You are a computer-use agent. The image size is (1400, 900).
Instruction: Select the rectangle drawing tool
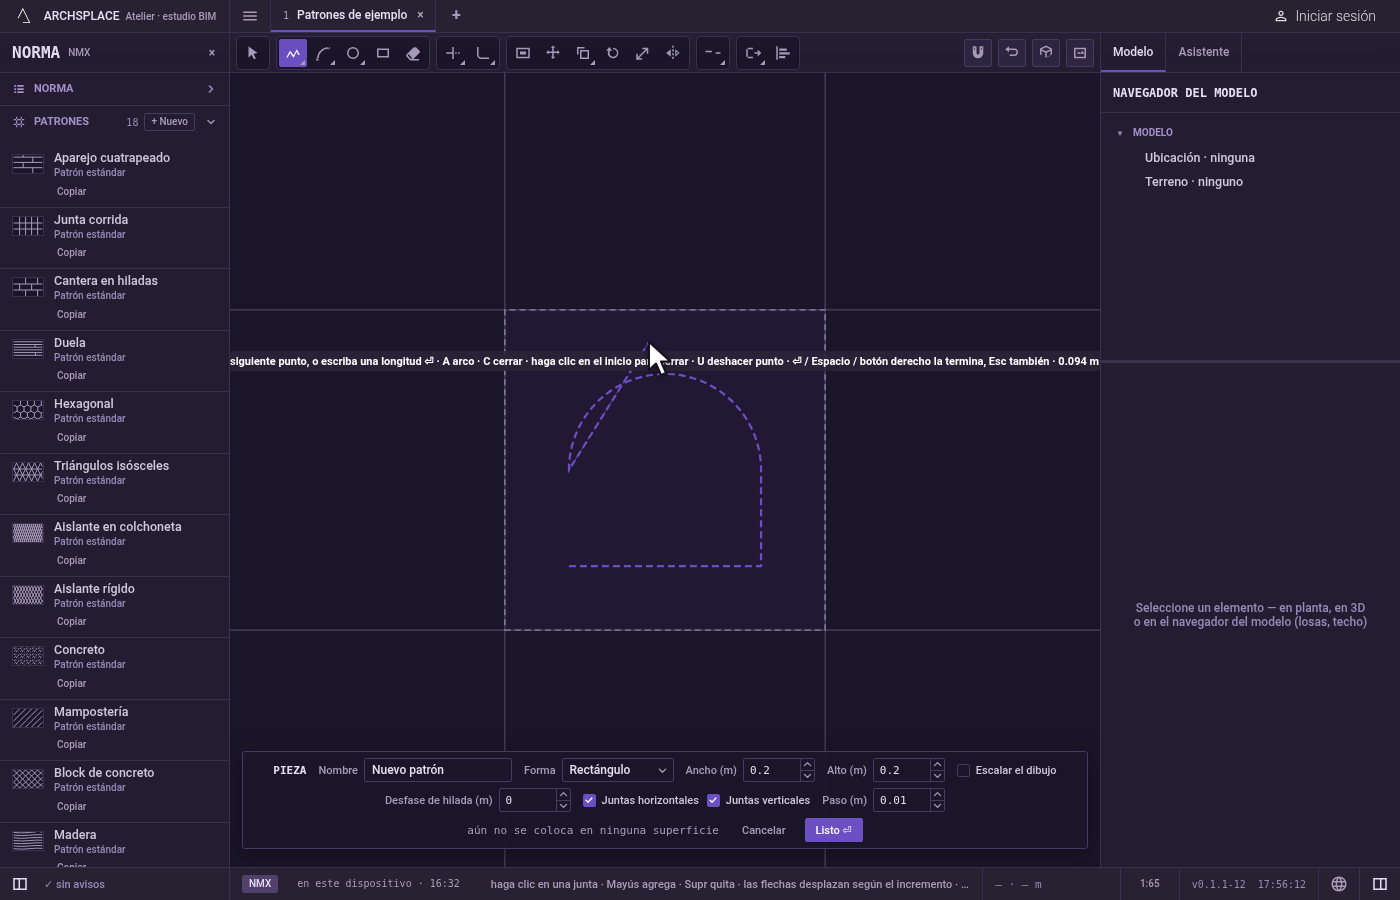click(383, 53)
